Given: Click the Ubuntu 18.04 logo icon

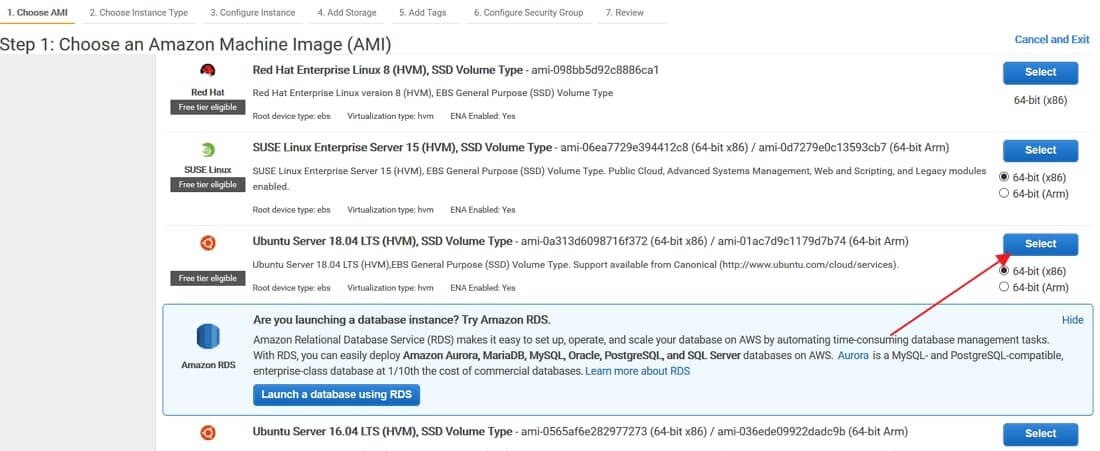Looking at the screenshot, I should click(x=207, y=242).
